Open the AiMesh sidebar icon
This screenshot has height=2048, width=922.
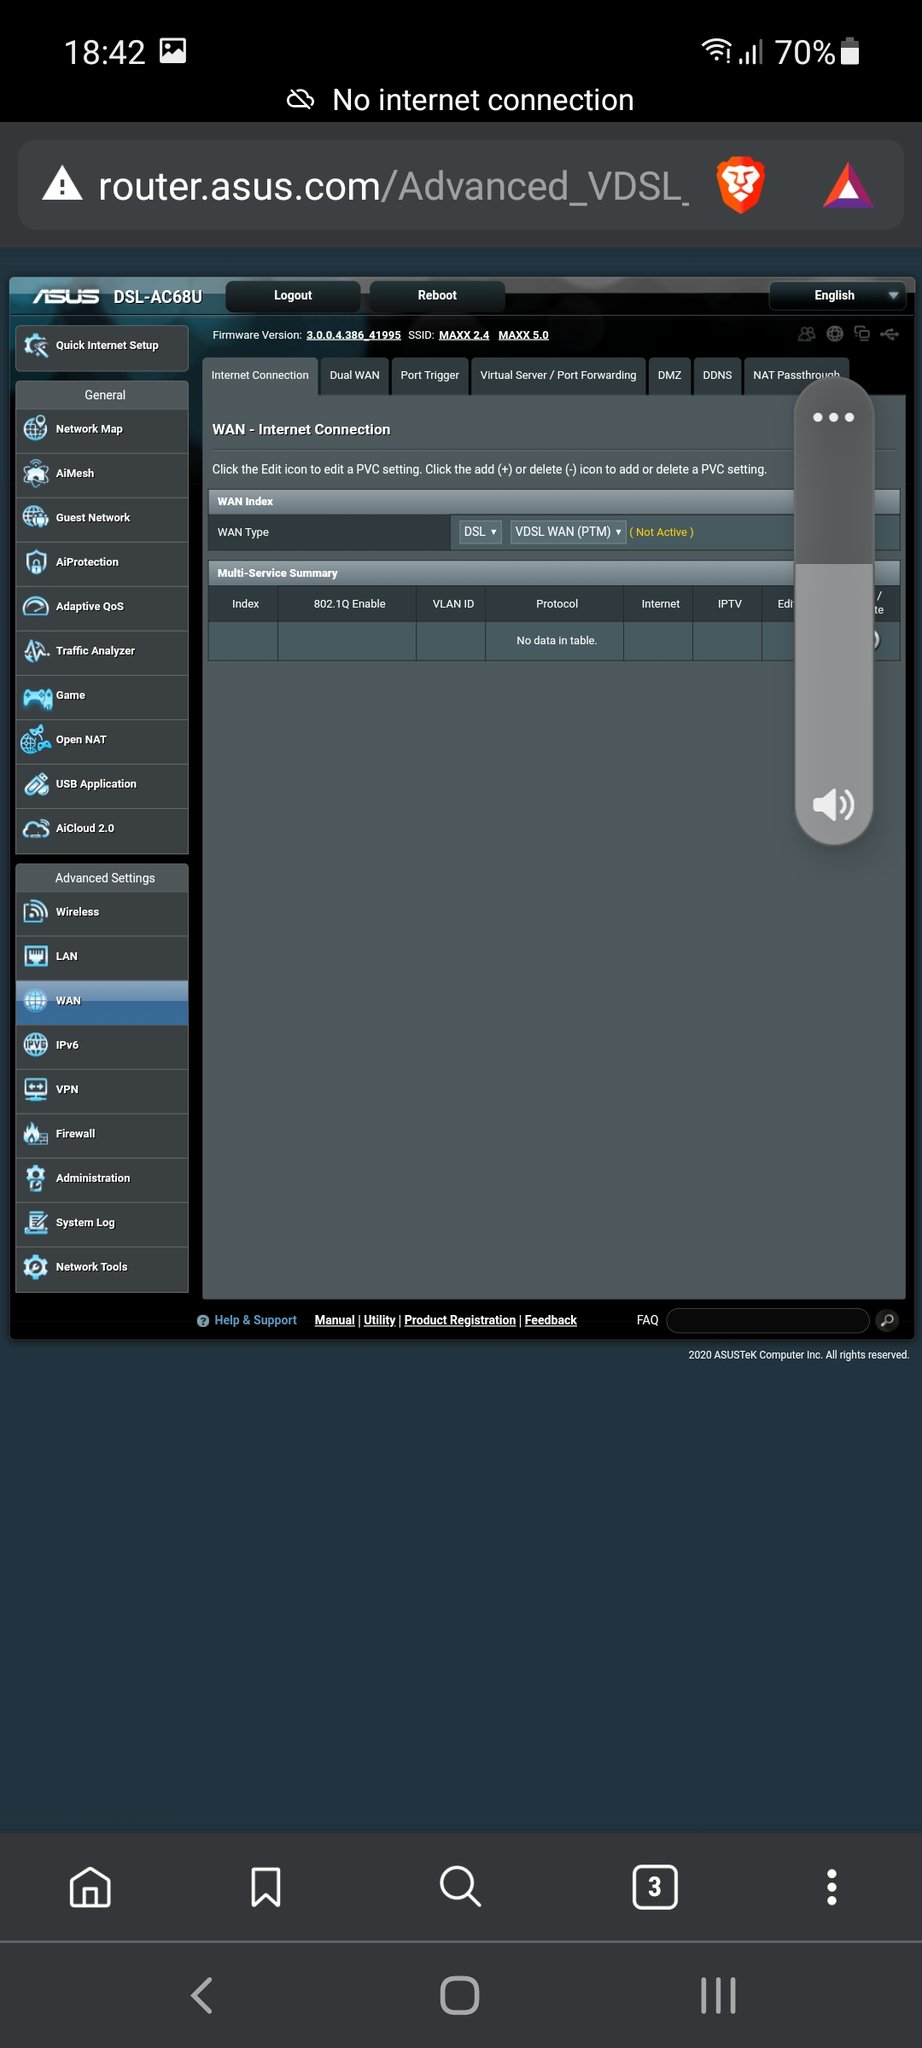(36, 473)
